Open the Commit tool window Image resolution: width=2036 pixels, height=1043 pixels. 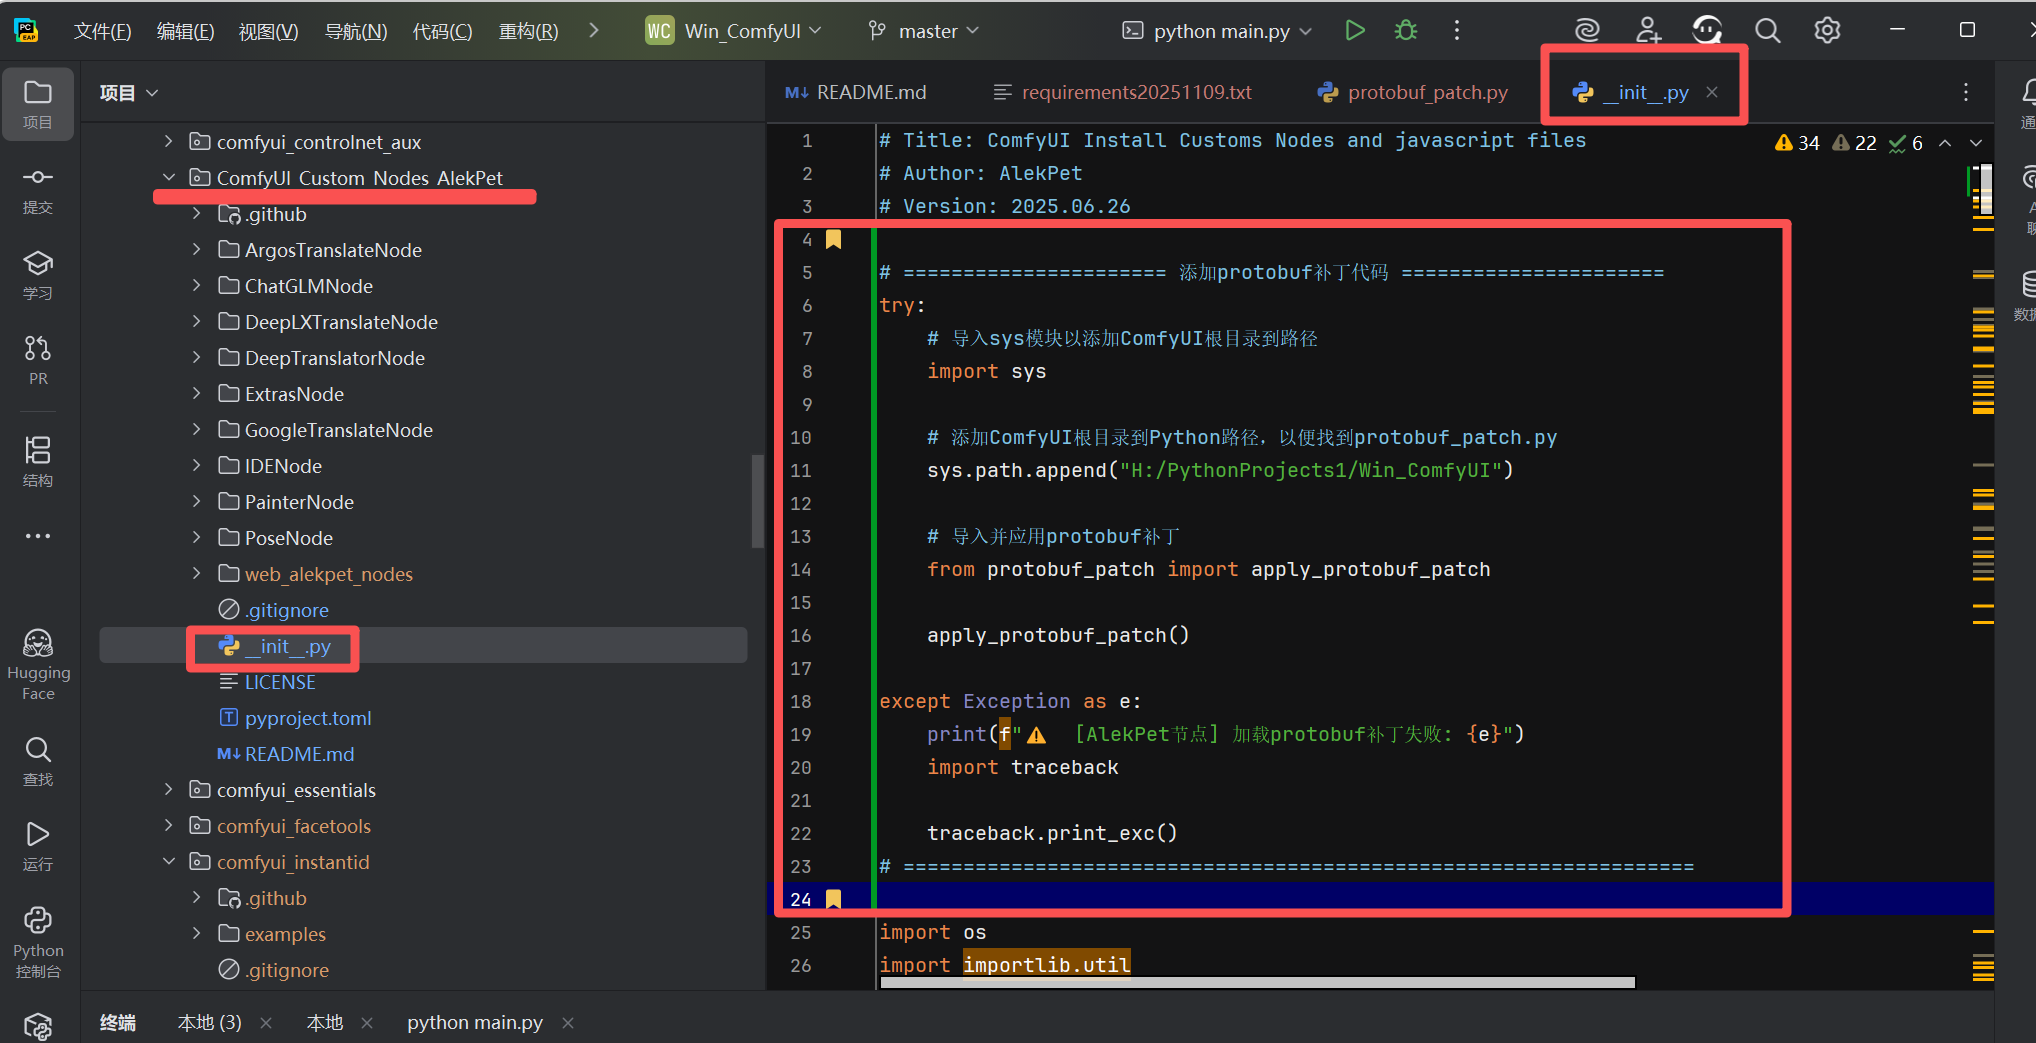(x=38, y=190)
